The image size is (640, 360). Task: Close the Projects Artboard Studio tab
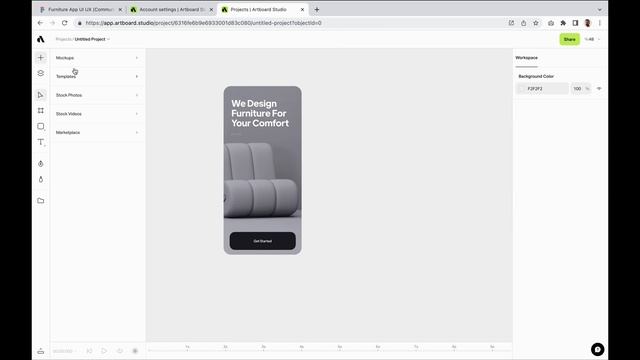point(302,9)
